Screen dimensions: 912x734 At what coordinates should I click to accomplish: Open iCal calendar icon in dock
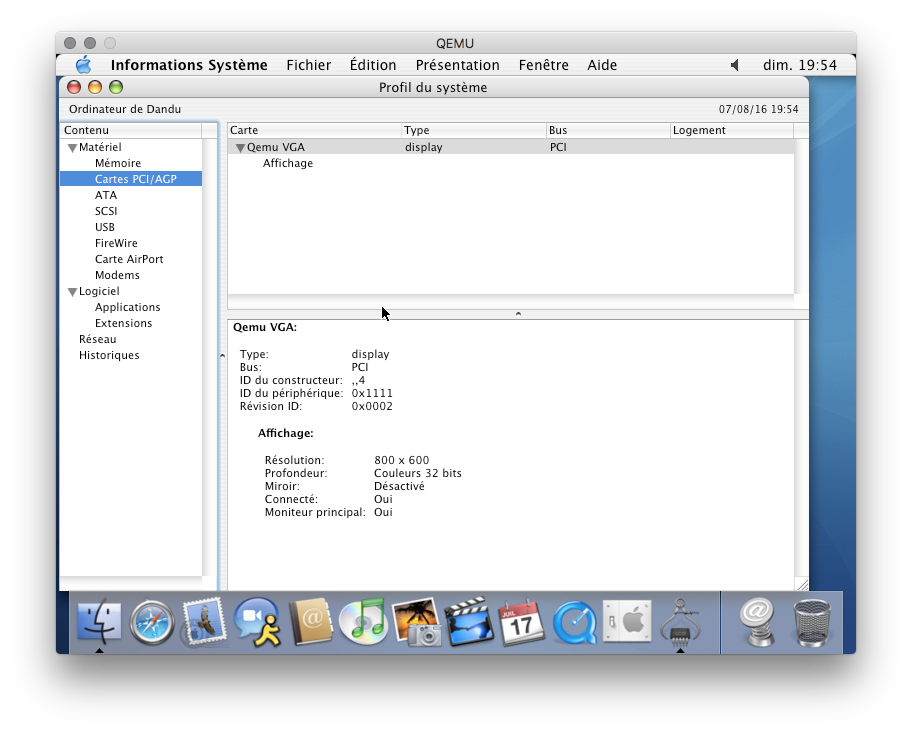[x=521, y=622]
